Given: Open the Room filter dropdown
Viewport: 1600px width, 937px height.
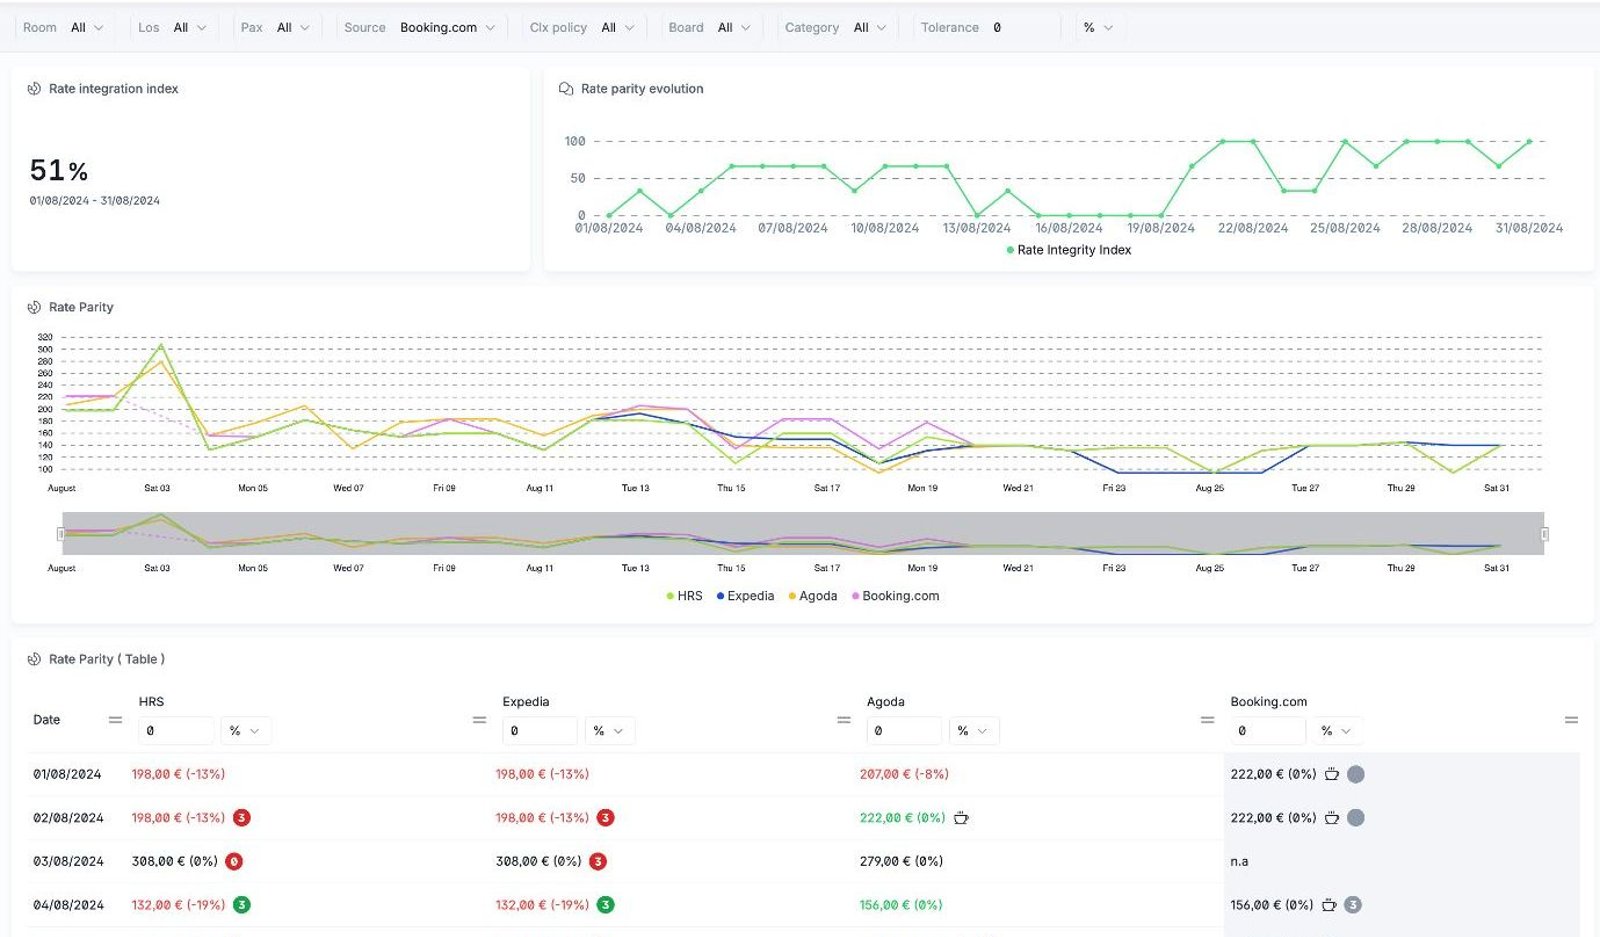Looking at the screenshot, I should [63, 28].
